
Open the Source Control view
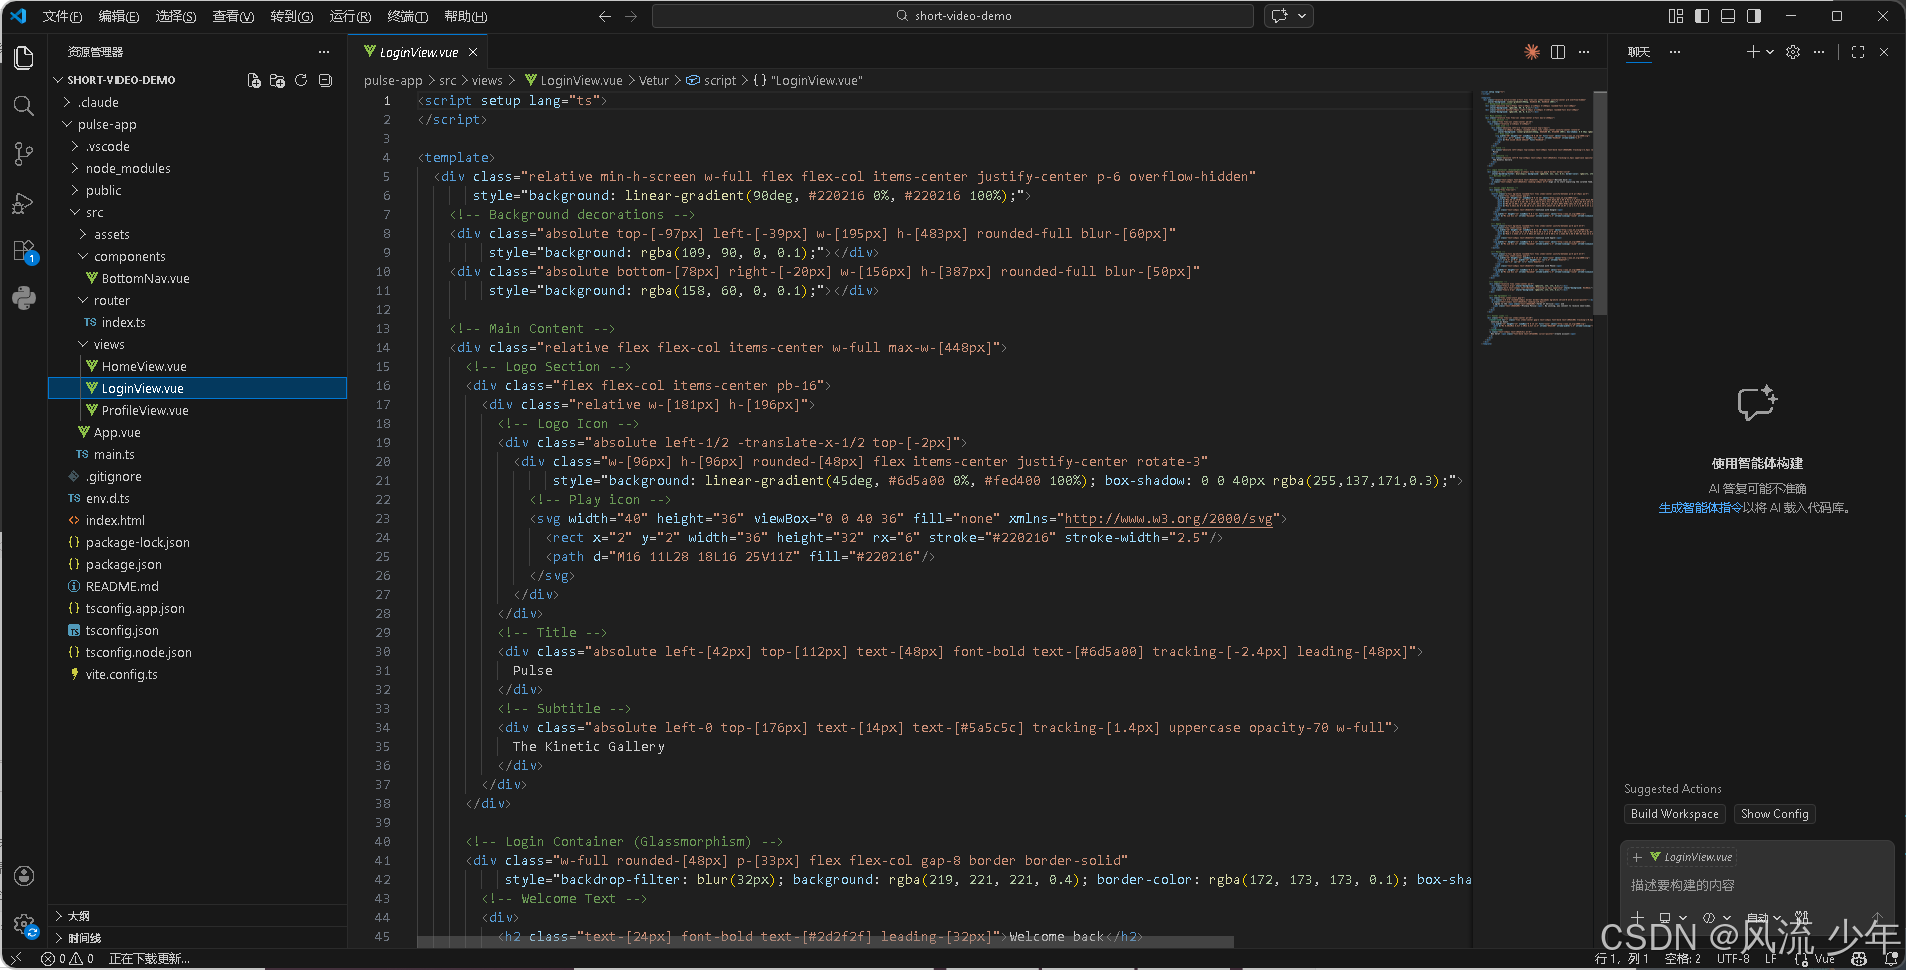[x=24, y=154]
